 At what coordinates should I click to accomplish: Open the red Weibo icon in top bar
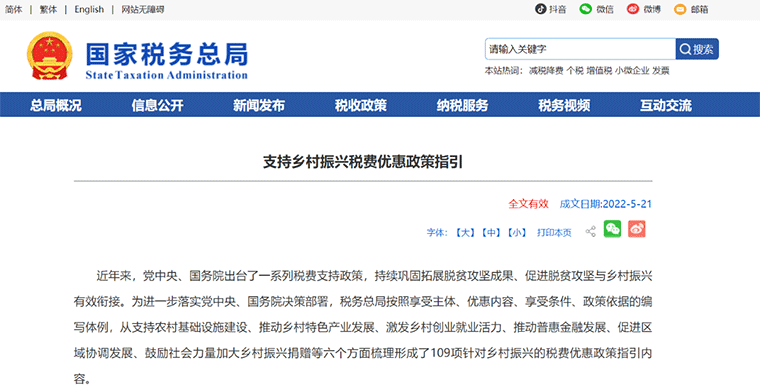click(633, 9)
